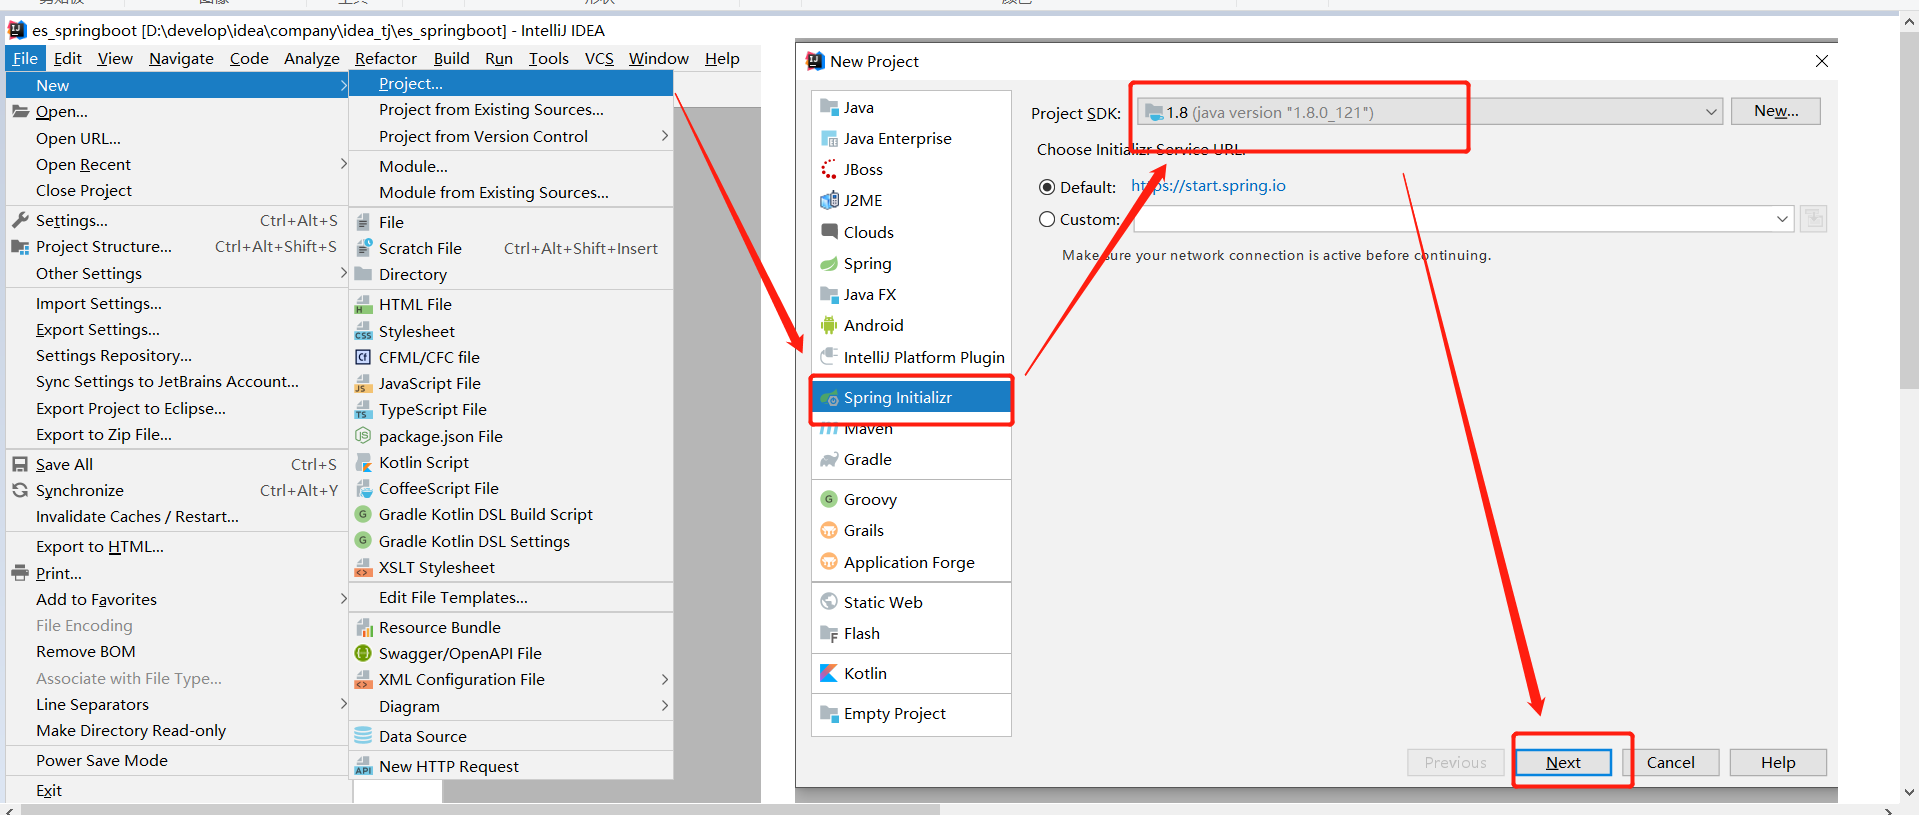
Task: Click the Spring Initializr icon
Action: pos(829,398)
